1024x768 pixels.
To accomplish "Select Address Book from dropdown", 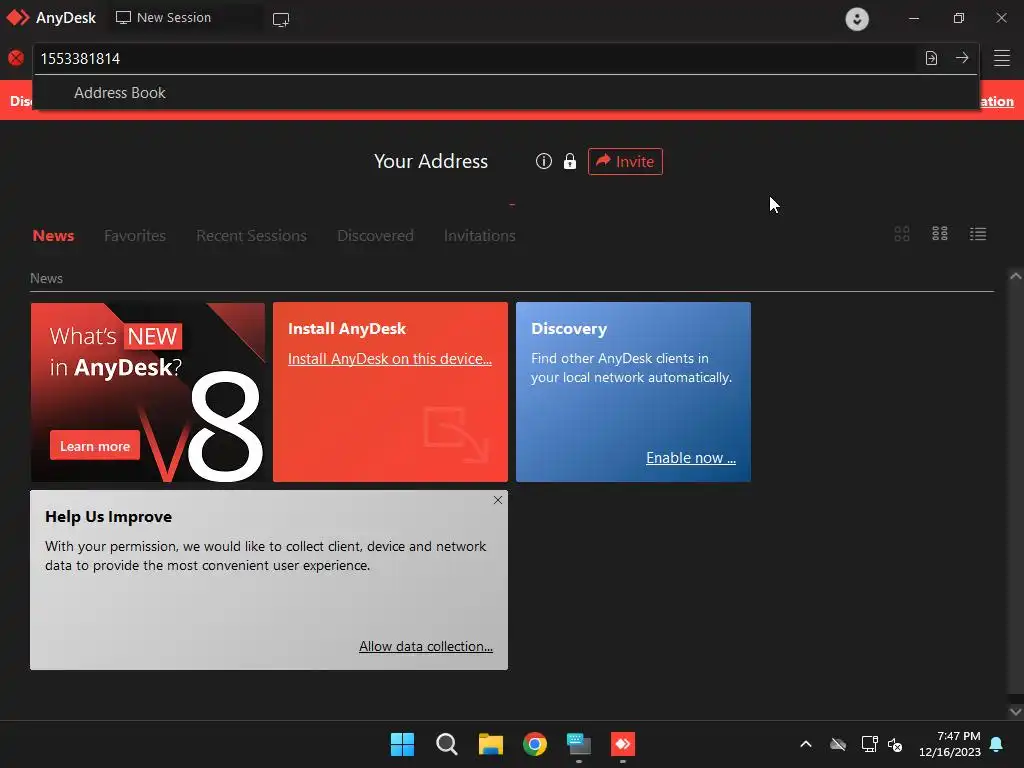I will pyautogui.click(x=120, y=93).
